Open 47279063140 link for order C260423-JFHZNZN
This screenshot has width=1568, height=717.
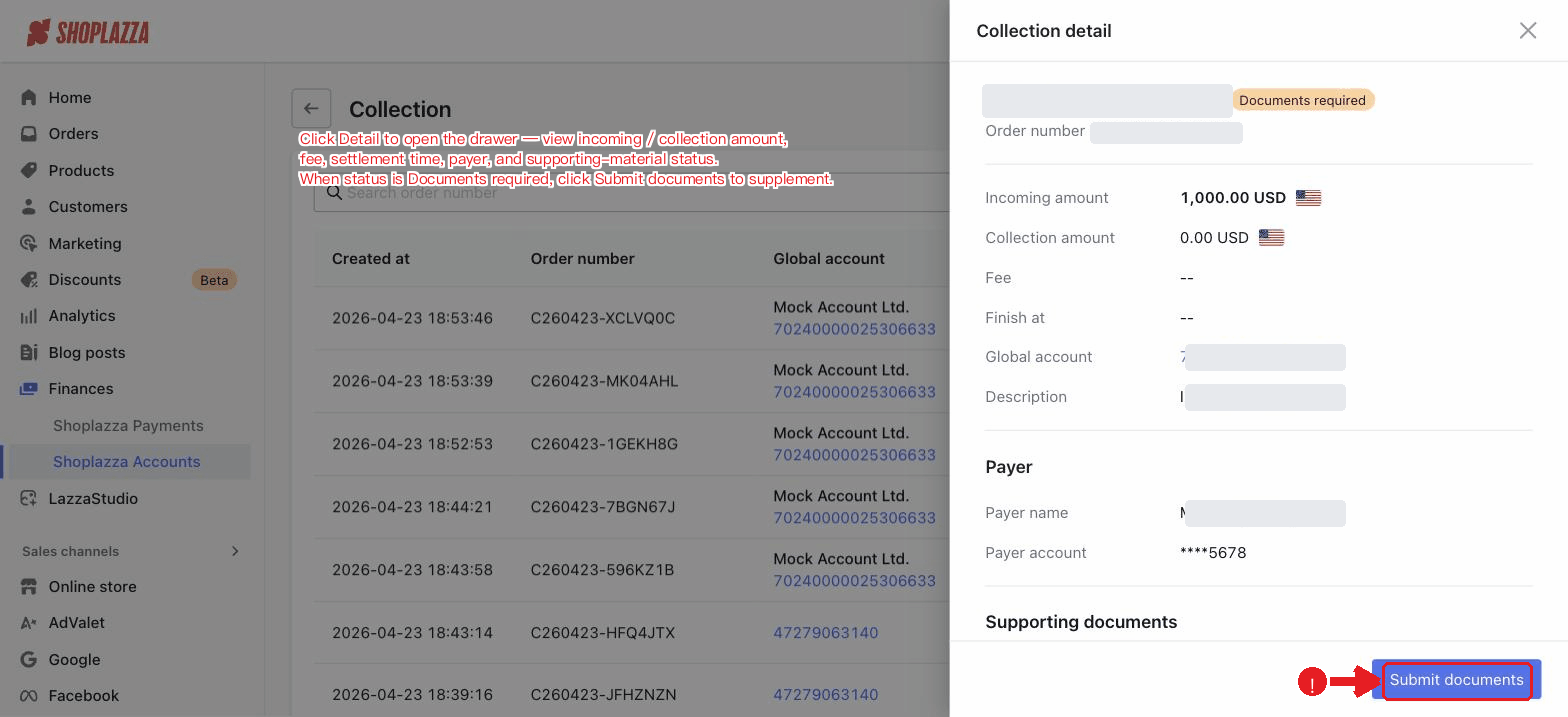(826, 695)
